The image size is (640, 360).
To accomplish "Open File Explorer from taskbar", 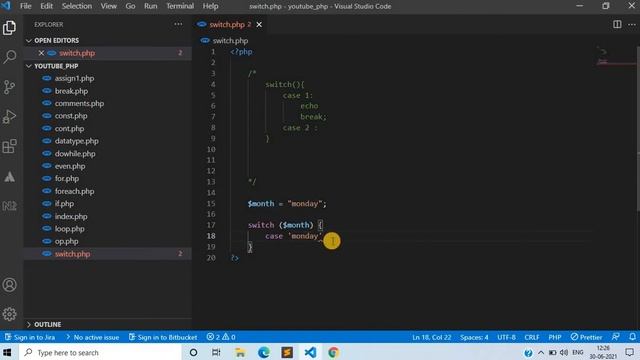I will tap(240, 352).
